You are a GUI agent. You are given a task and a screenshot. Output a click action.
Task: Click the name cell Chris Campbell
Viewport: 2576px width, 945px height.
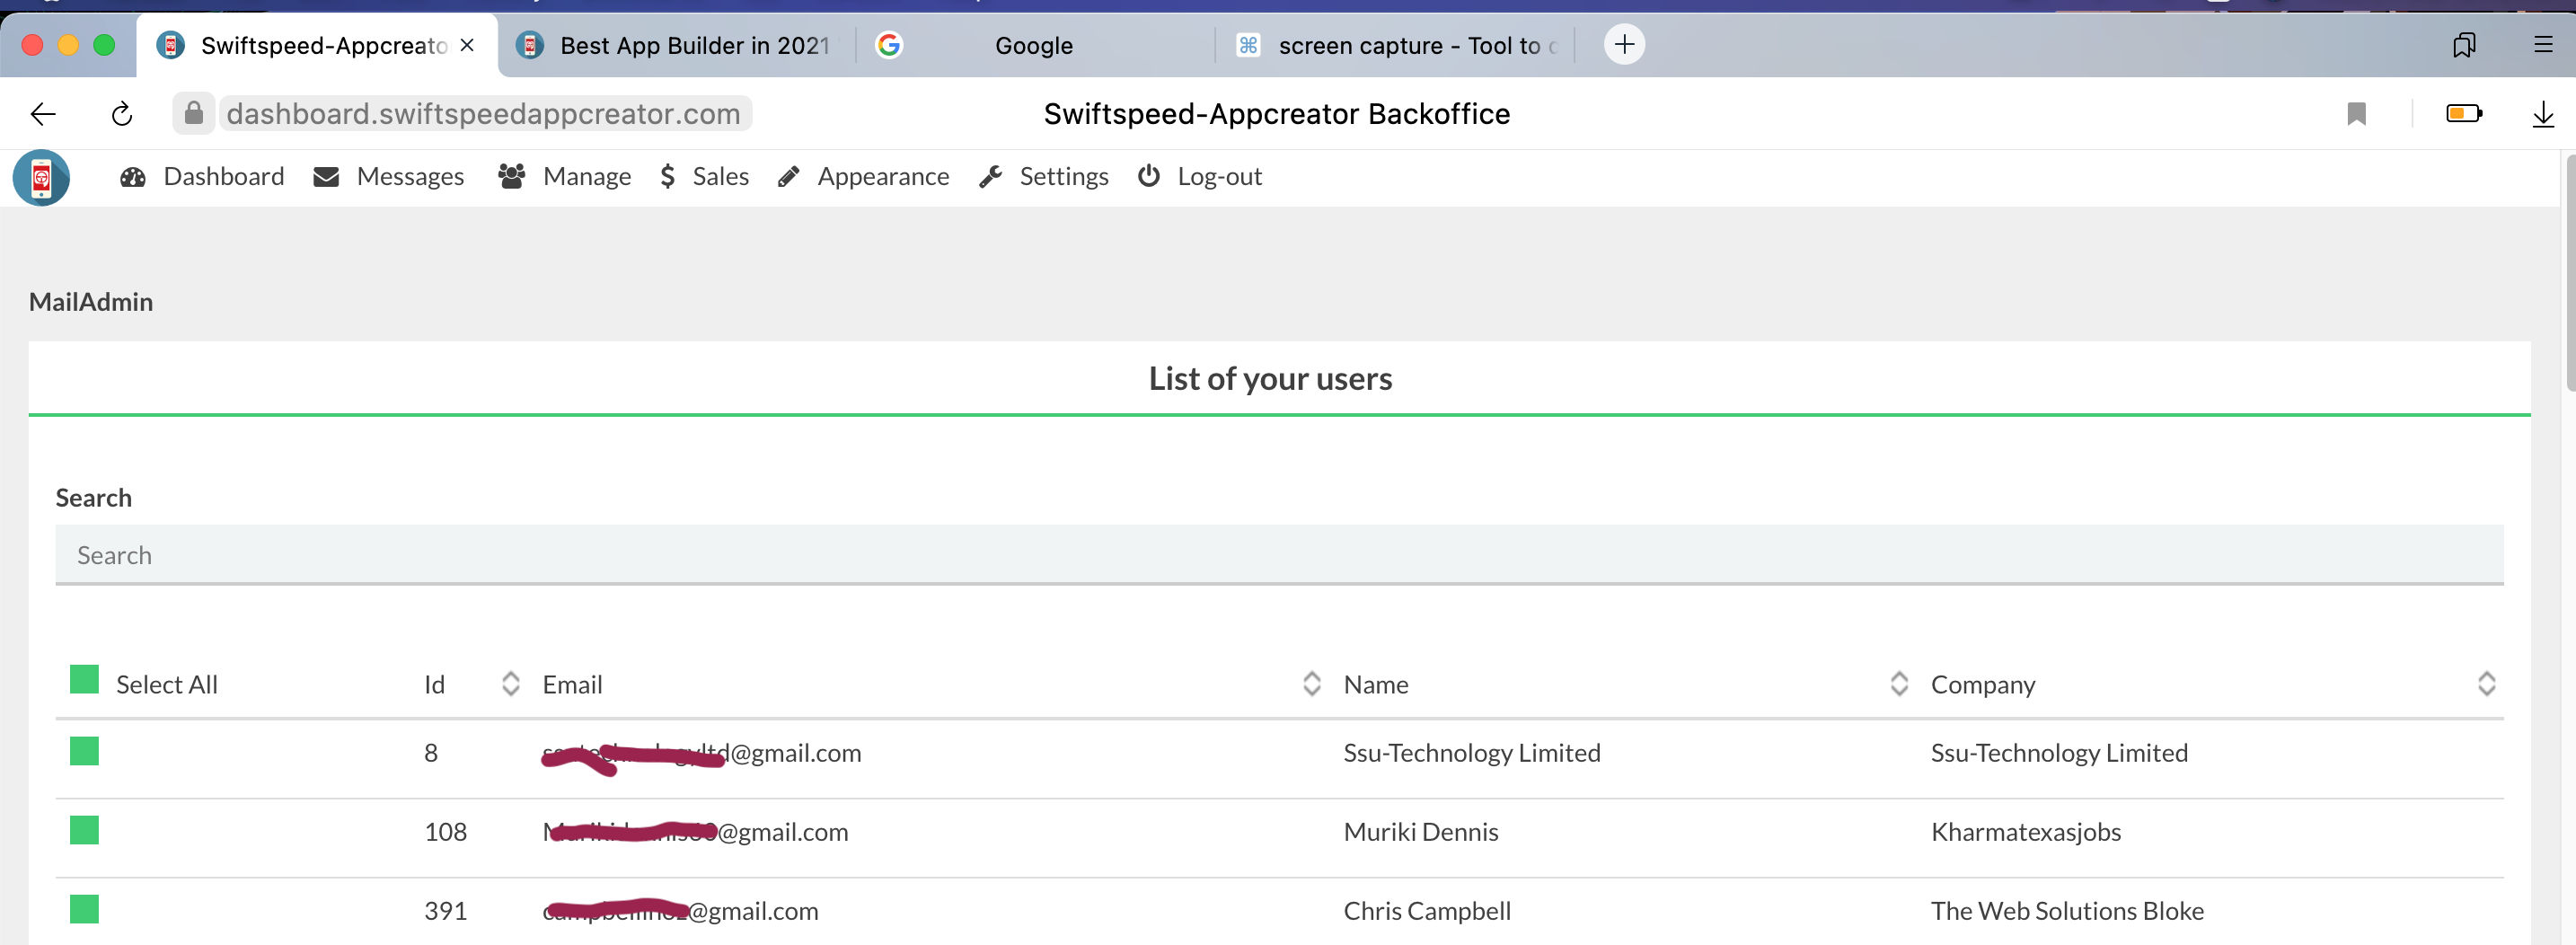tap(1427, 912)
